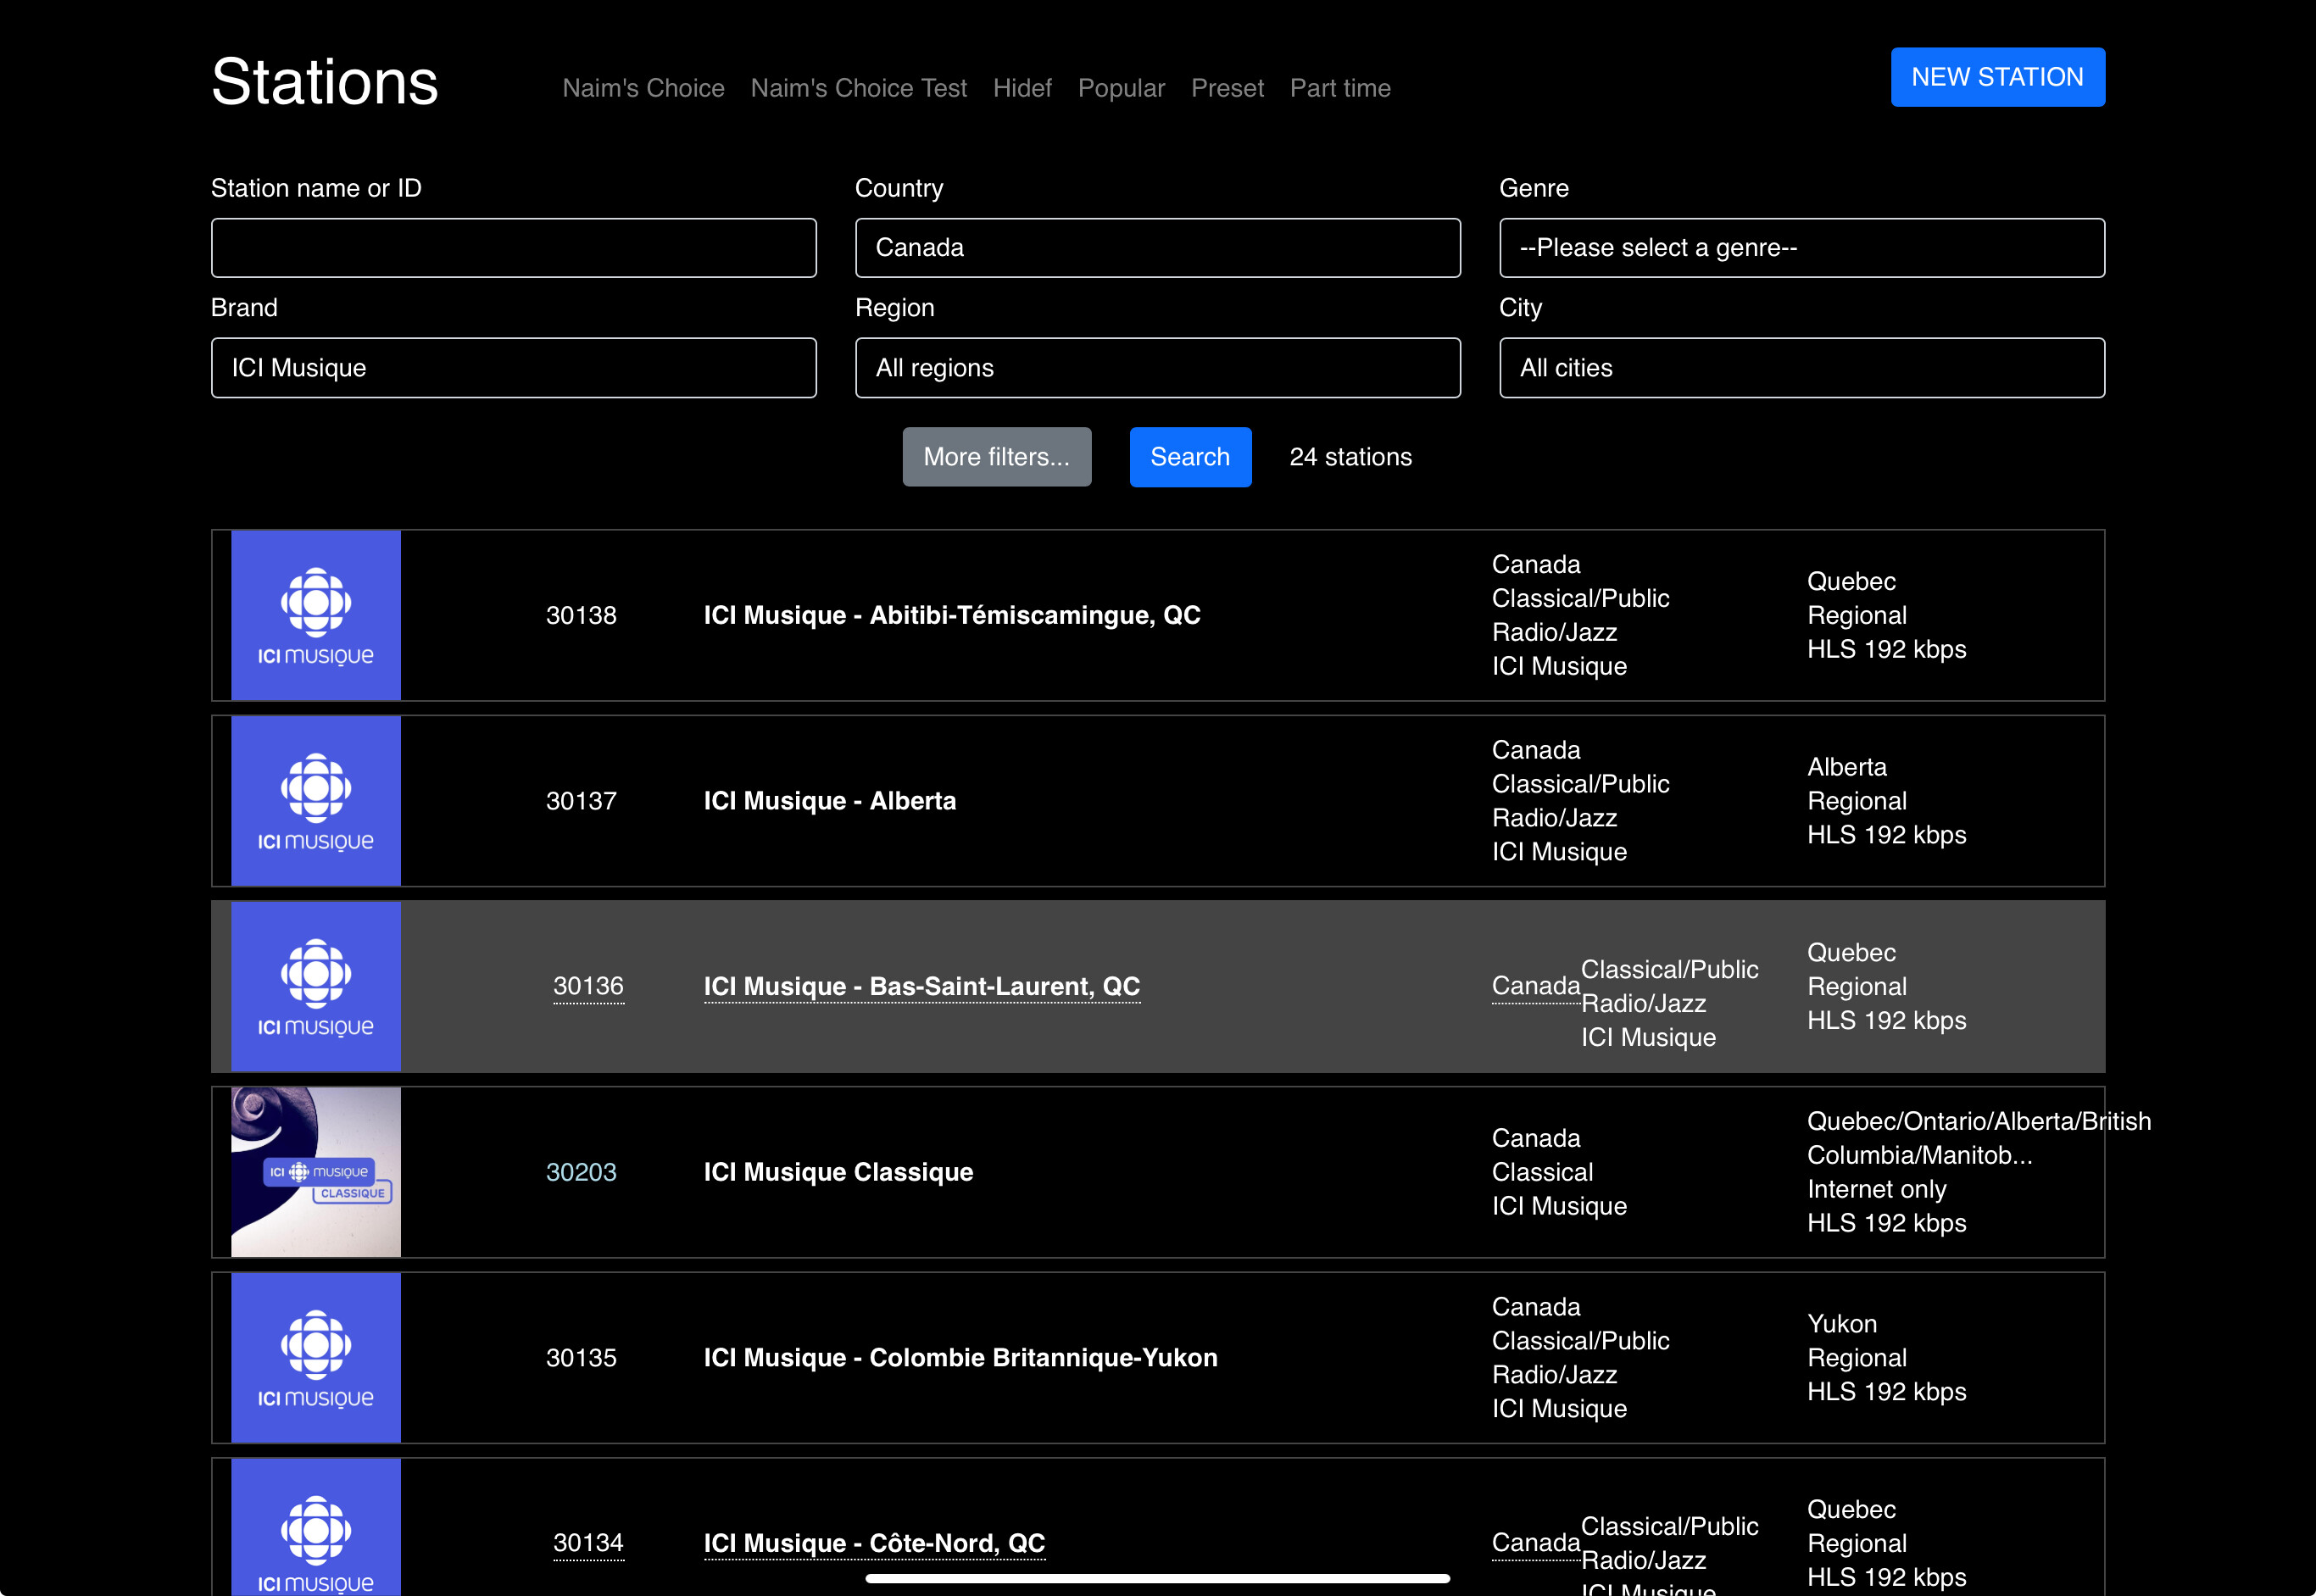Switch to the Popular tab
Screen dimensions: 2316x1596
tap(1121, 88)
